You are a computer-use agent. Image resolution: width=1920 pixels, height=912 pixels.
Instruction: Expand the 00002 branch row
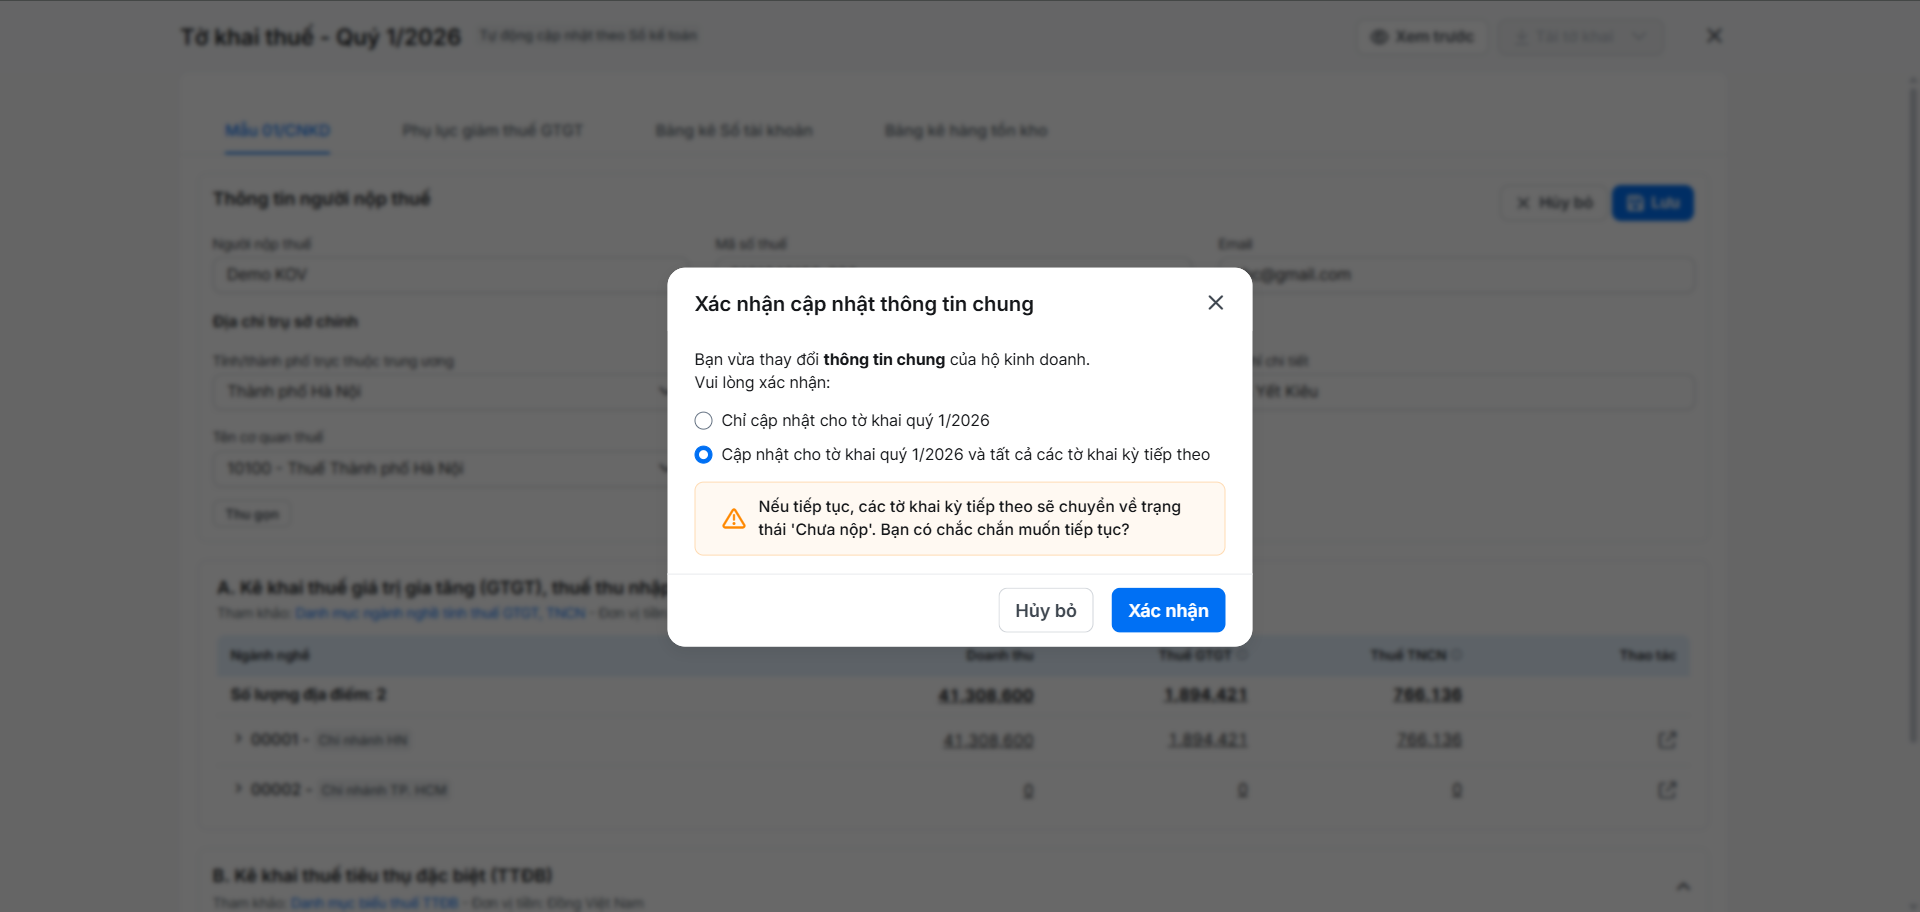[x=238, y=789]
